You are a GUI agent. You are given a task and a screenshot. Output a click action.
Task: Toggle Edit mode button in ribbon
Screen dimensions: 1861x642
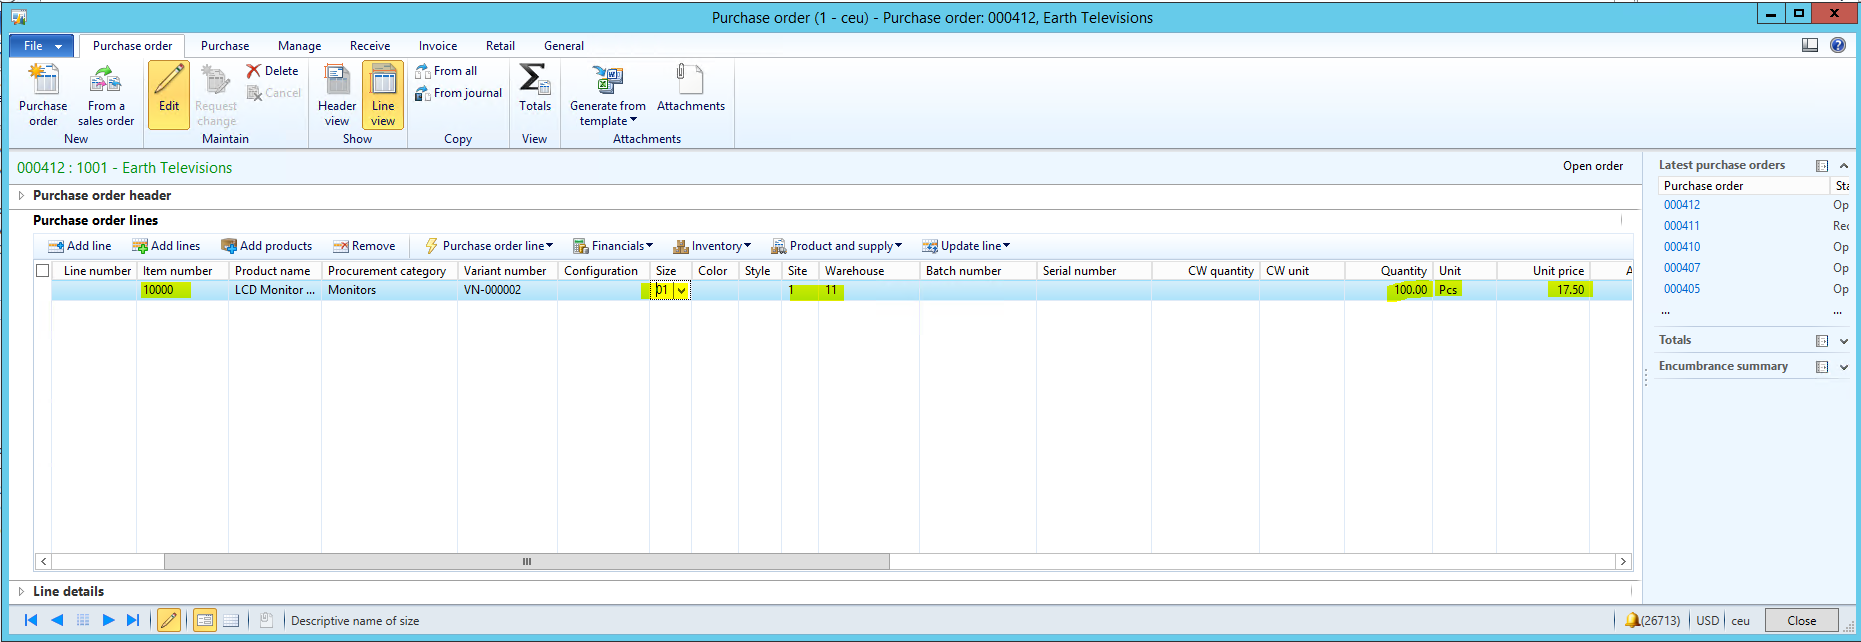pyautogui.click(x=169, y=94)
